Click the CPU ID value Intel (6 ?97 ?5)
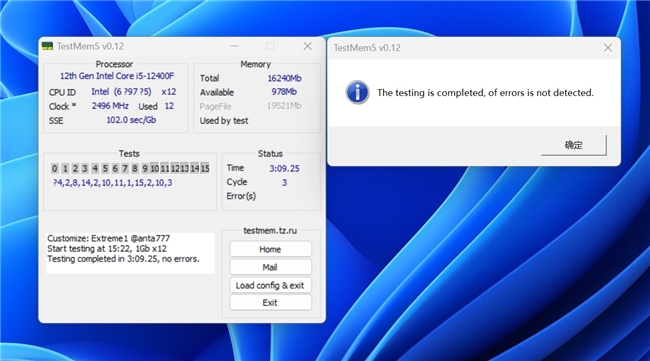 pyautogui.click(x=121, y=92)
